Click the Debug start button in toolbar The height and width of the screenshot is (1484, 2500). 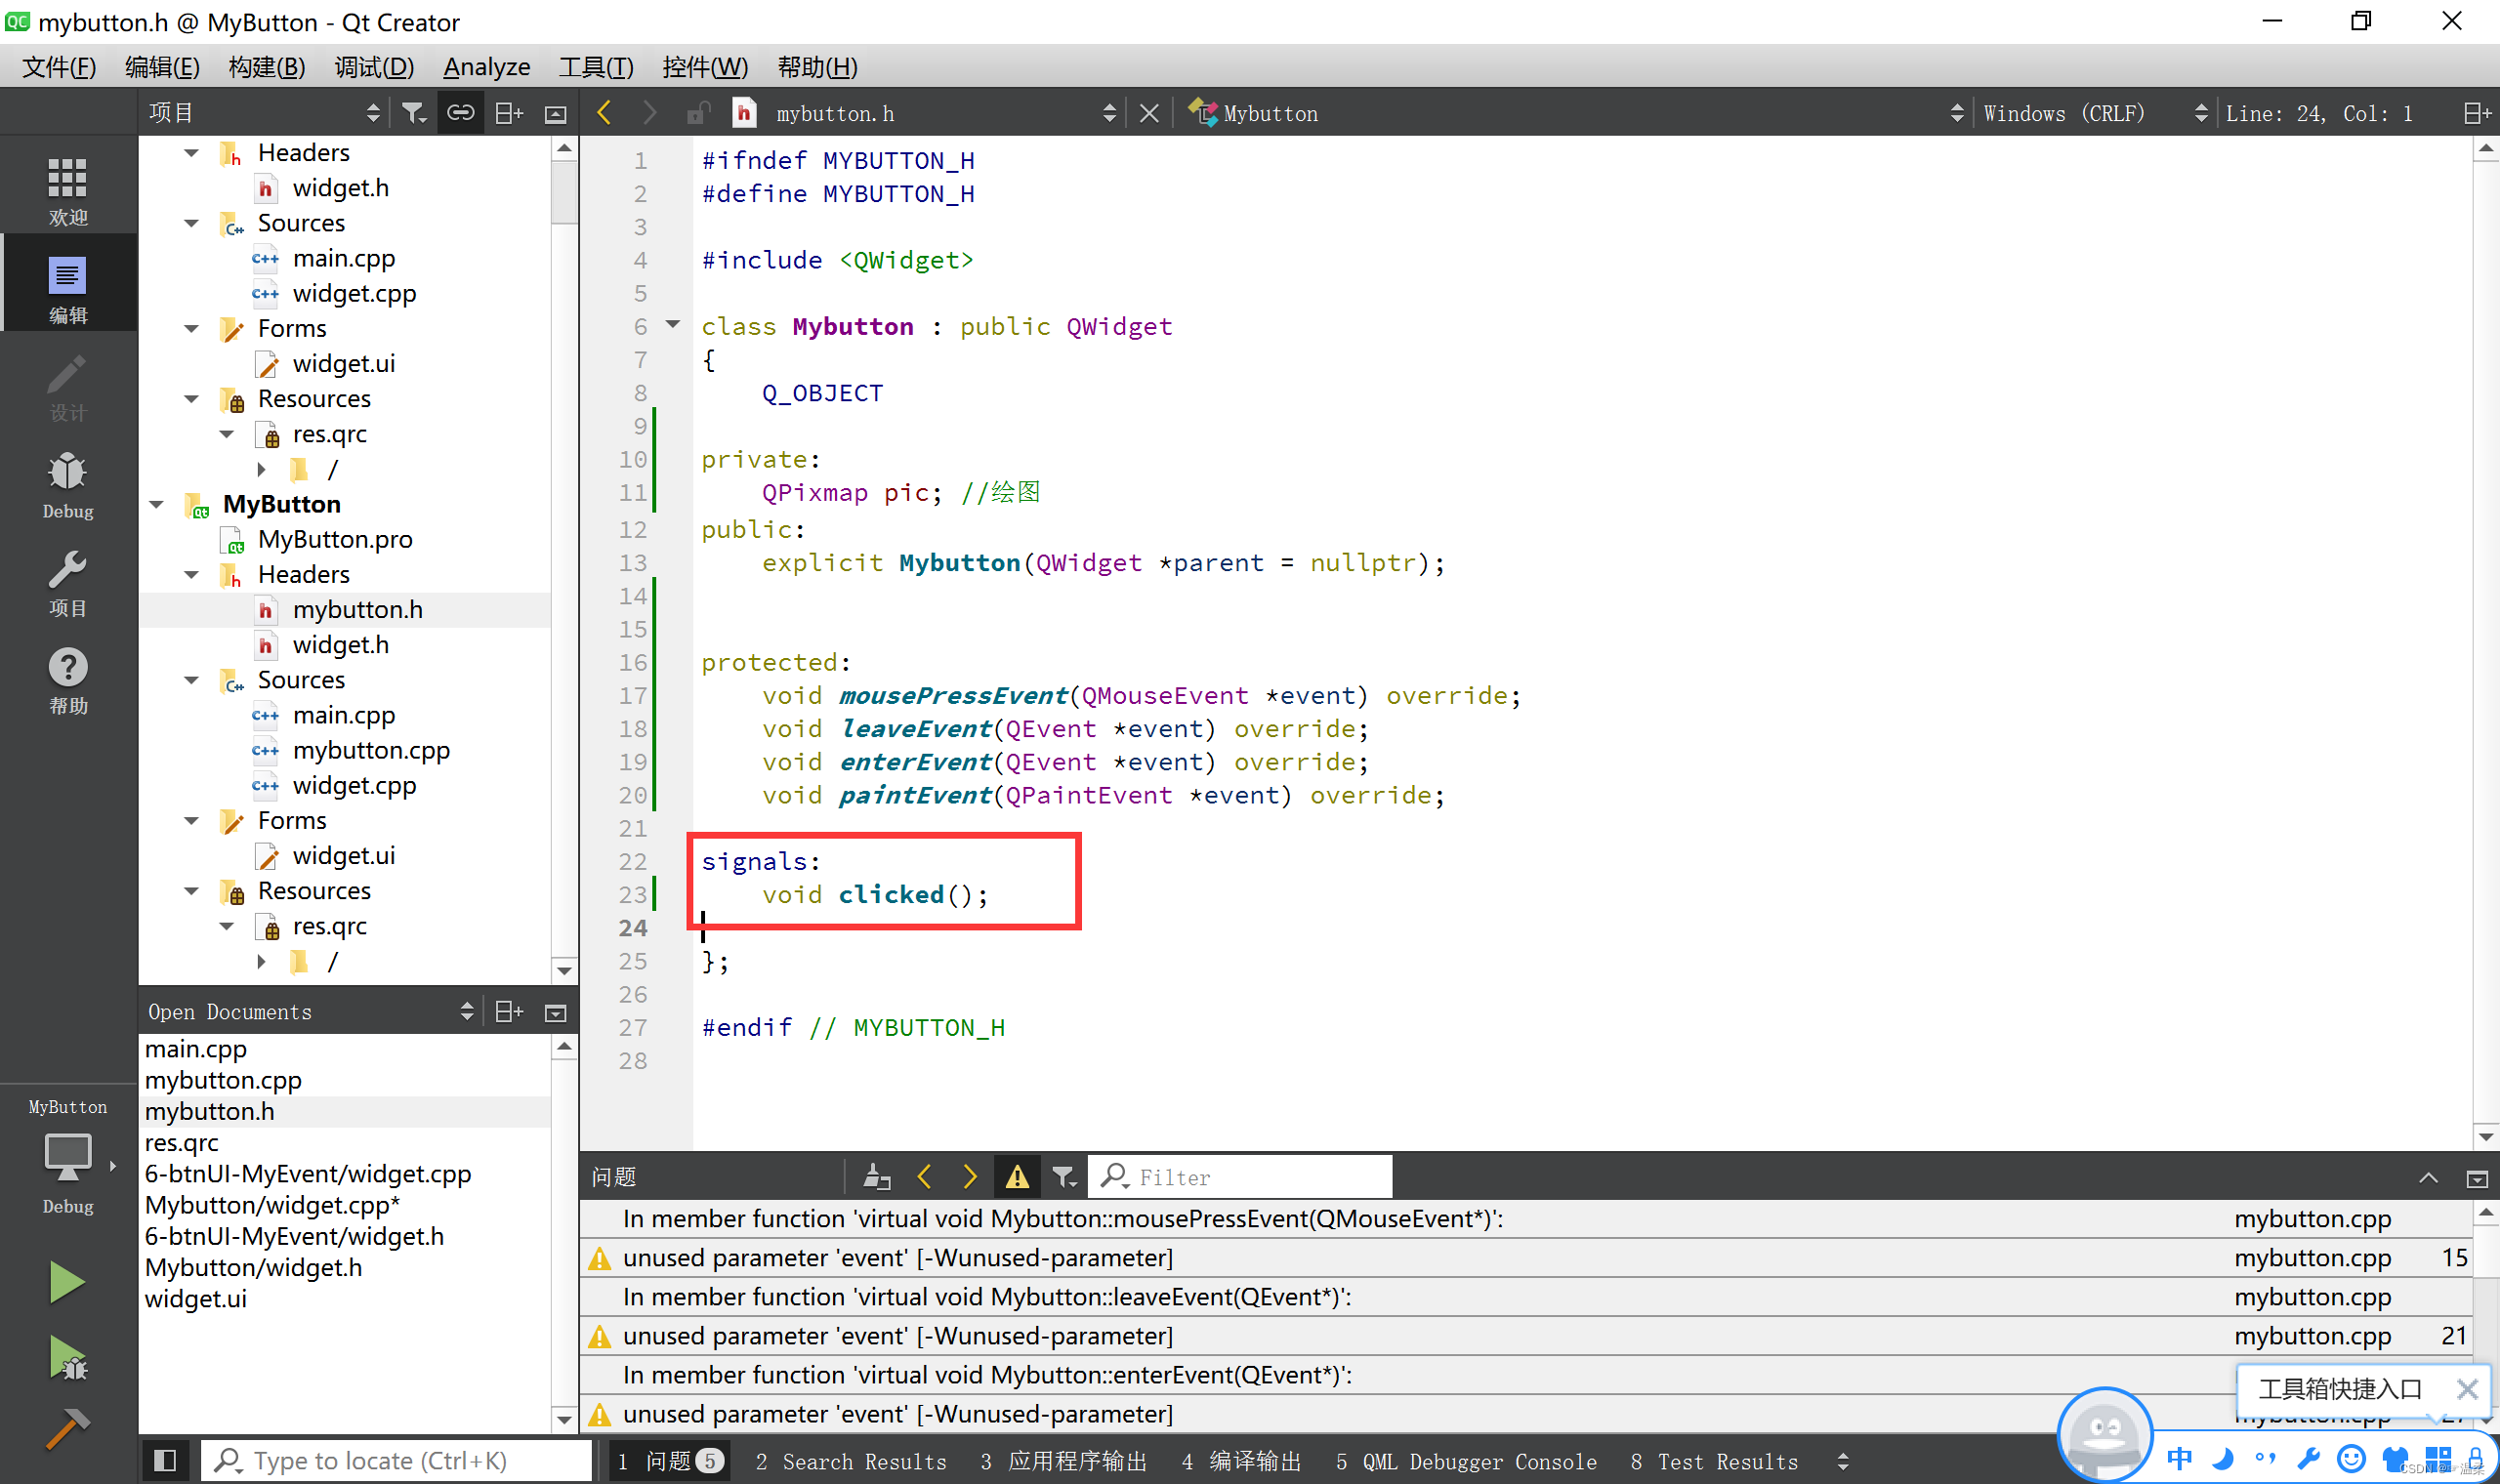pyautogui.click(x=65, y=1360)
